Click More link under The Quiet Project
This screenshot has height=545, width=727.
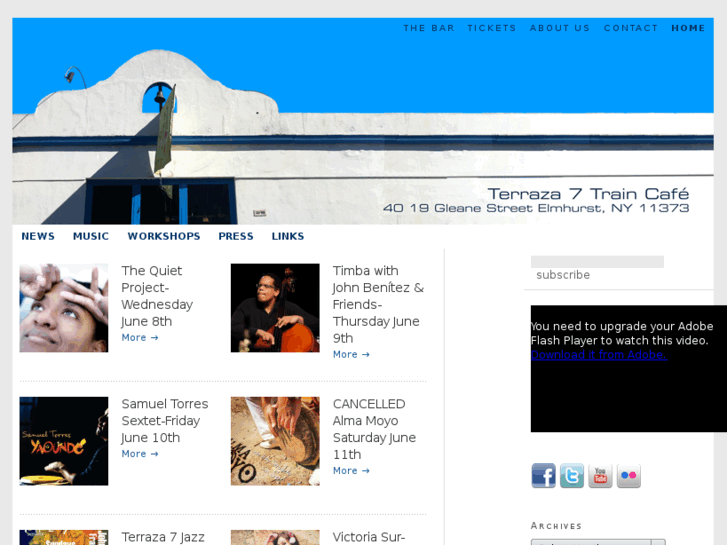click(x=140, y=338)
